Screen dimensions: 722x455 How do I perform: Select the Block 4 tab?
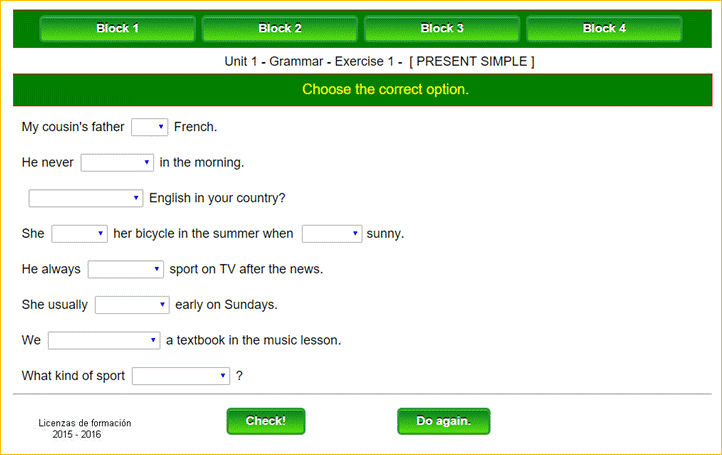604,29
